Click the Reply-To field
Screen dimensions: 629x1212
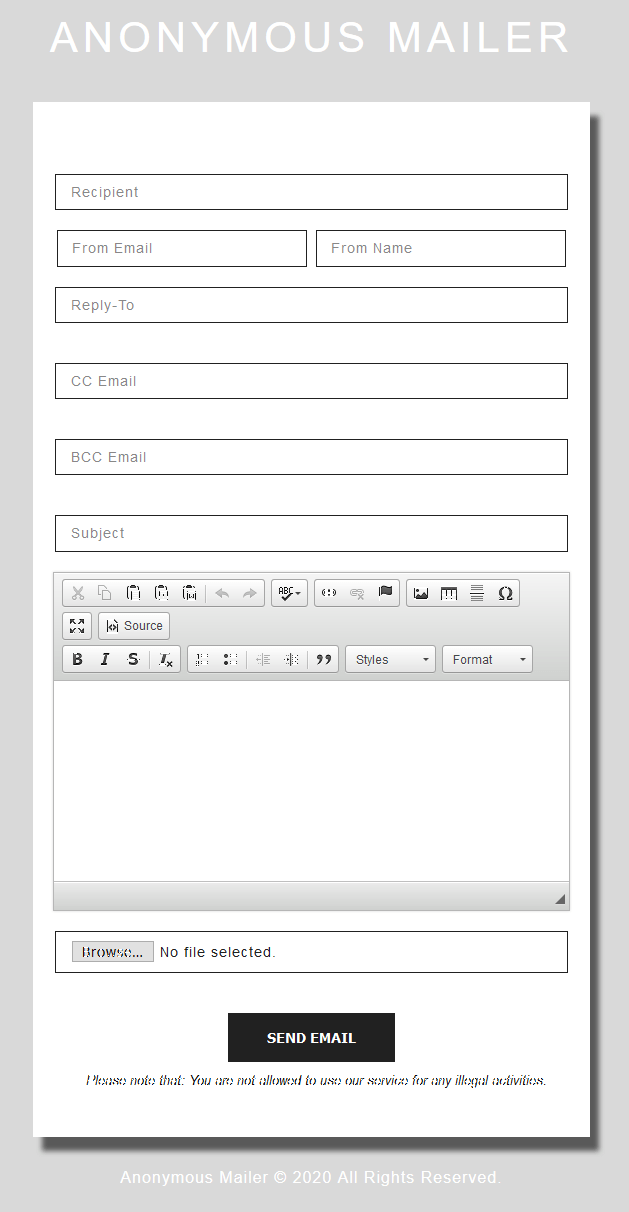pyautogui.click(x=311, y=305)
